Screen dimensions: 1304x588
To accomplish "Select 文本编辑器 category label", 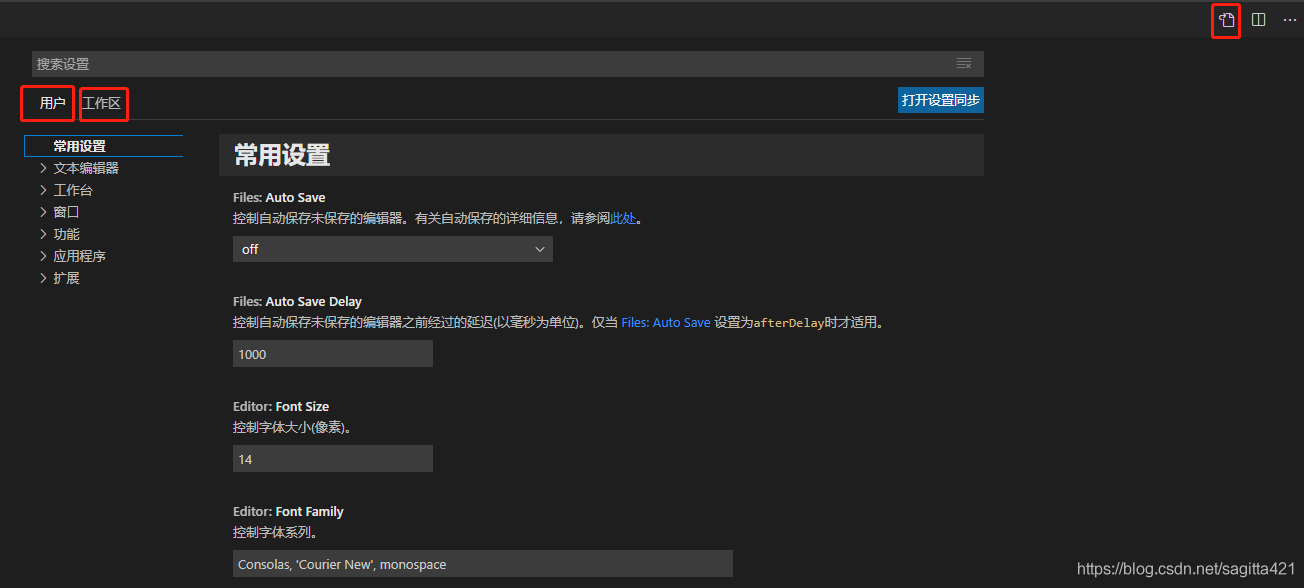I will pos(86,168).
